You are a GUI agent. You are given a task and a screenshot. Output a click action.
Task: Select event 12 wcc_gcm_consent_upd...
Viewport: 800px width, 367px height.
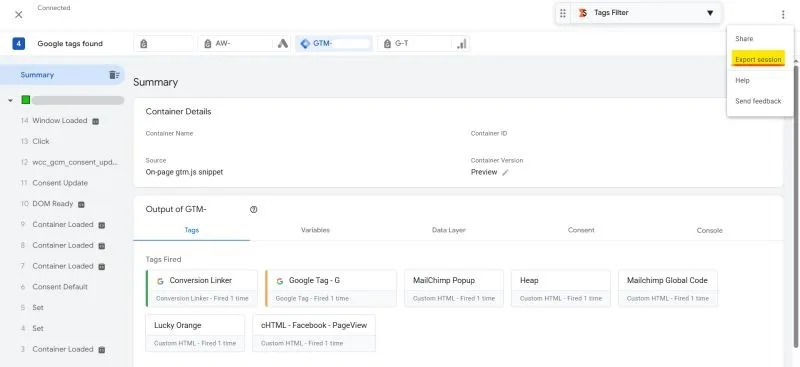tap(69, 162)
